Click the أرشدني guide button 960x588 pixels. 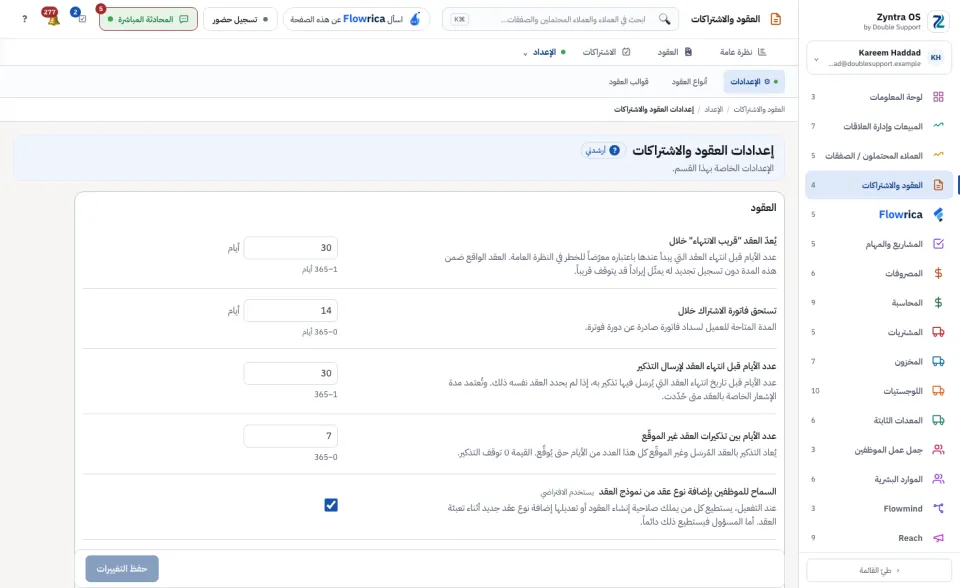[602, 150]
